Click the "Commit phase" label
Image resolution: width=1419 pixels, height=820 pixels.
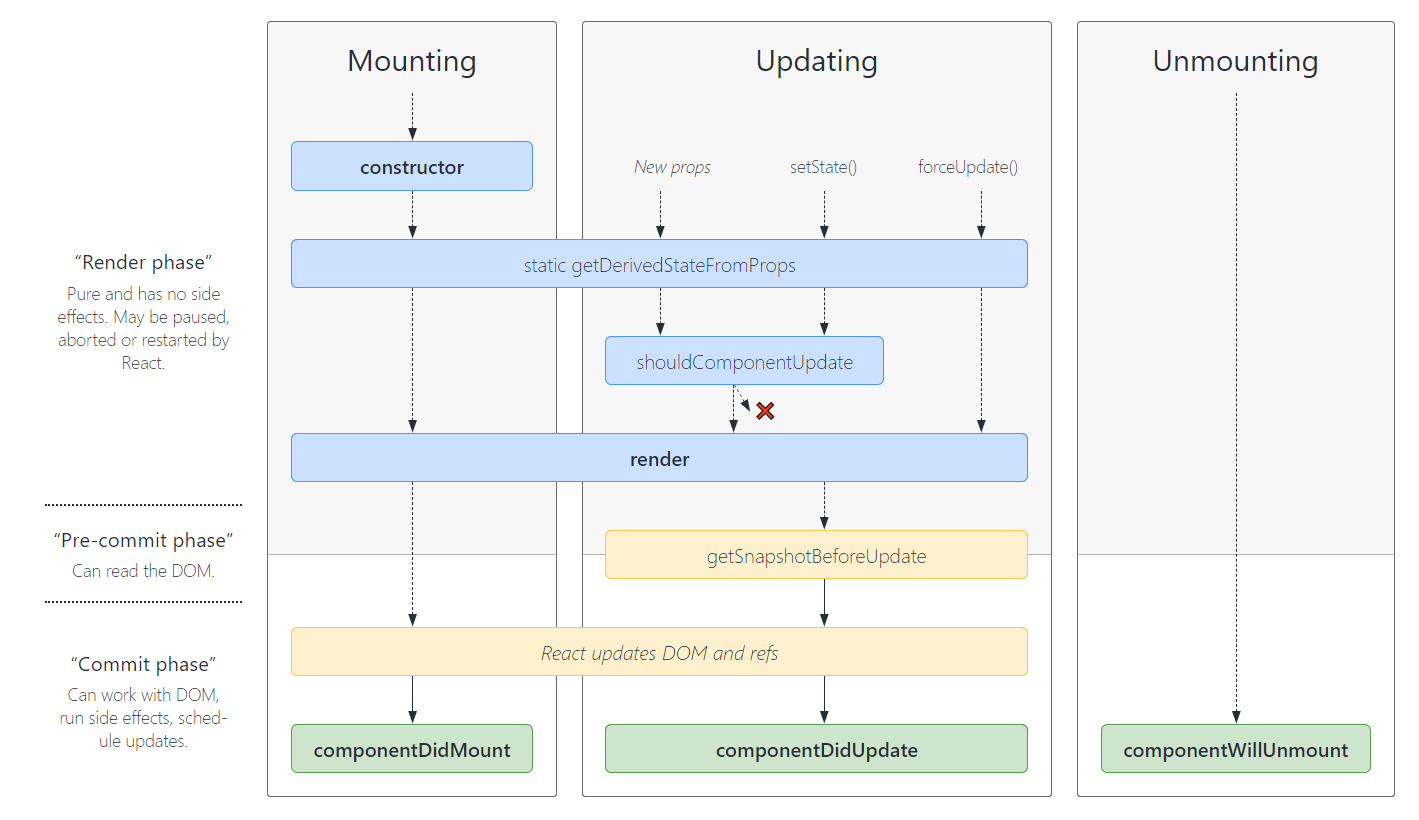coord(143,664)
